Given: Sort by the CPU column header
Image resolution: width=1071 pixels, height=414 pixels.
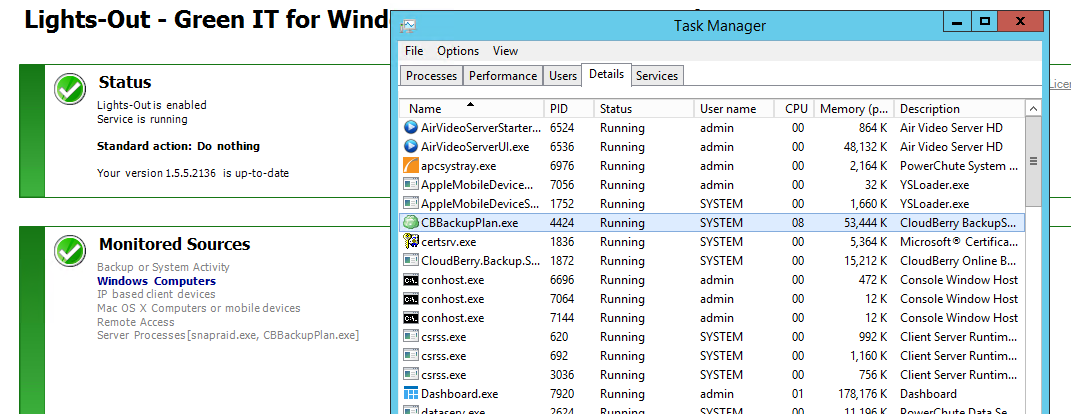Looking at the screenshot, I should point(794,109).
